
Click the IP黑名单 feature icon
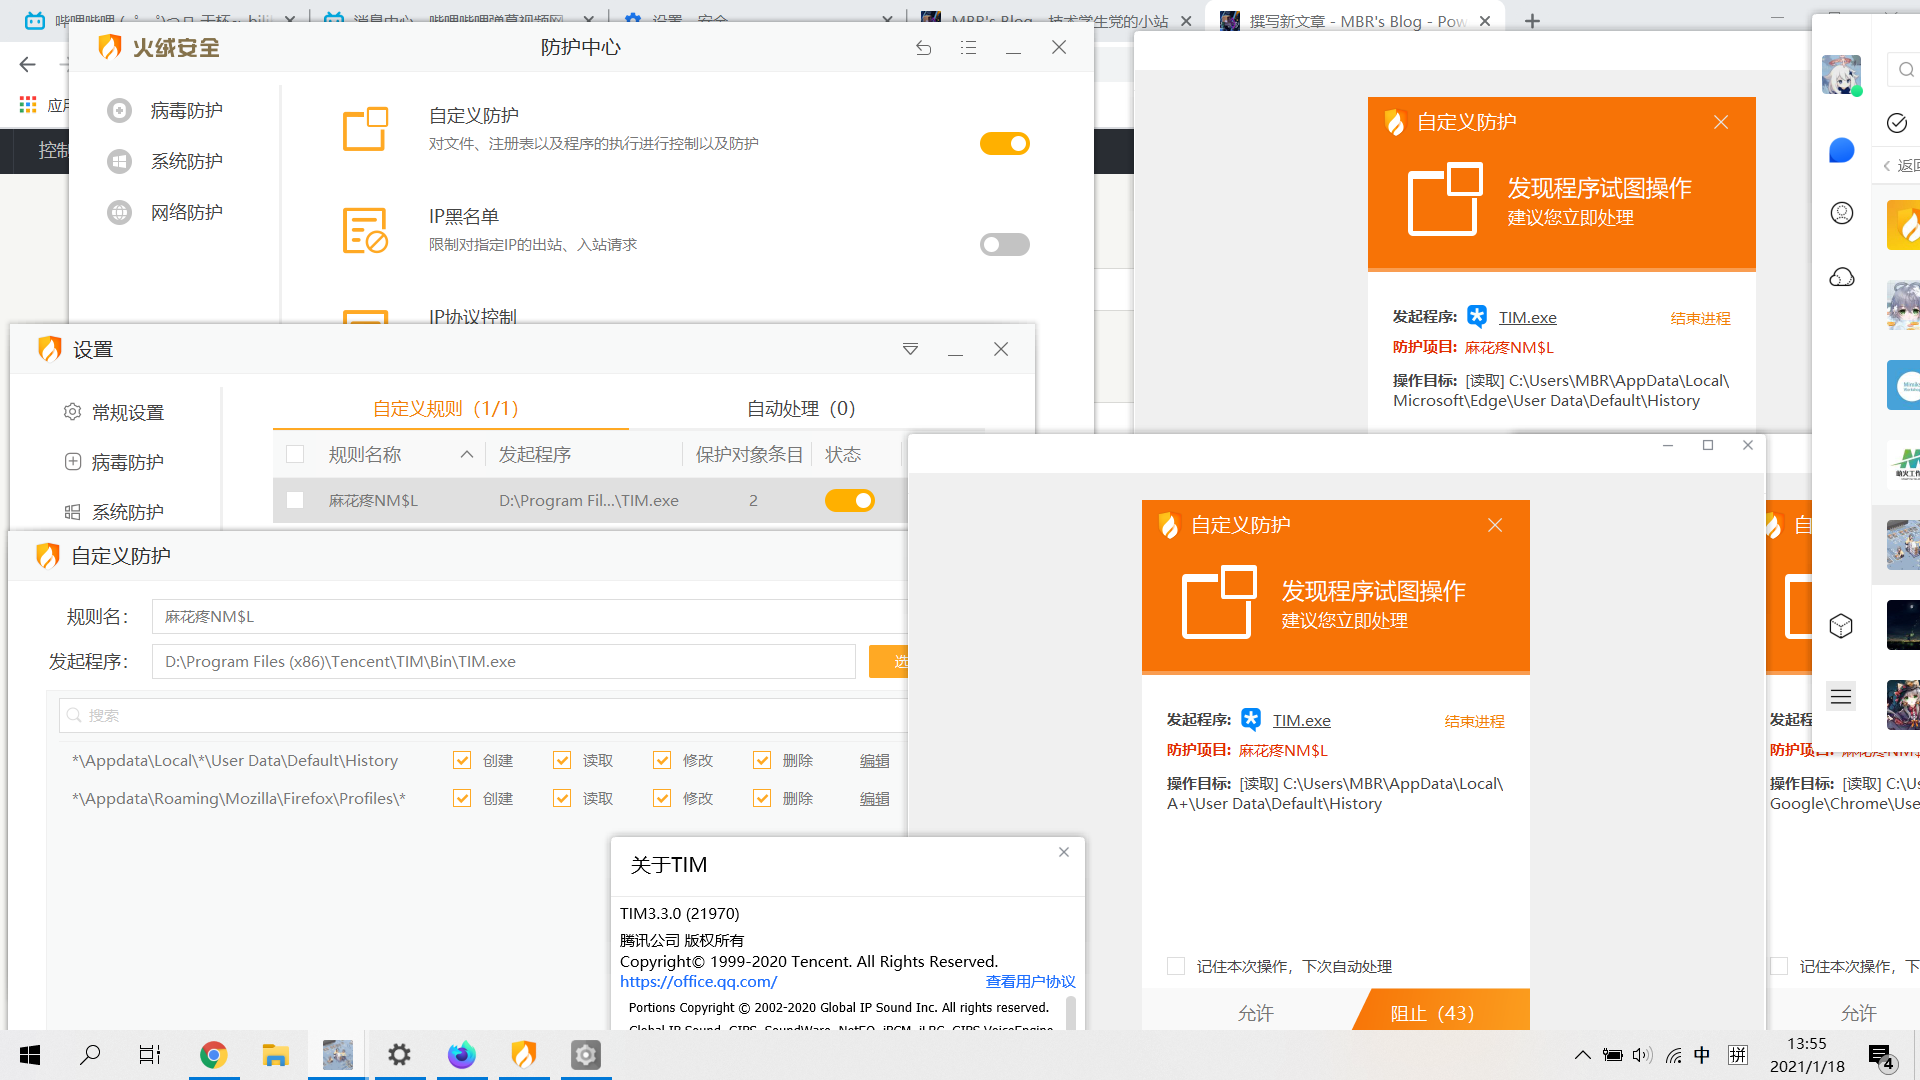click(365, 230)
